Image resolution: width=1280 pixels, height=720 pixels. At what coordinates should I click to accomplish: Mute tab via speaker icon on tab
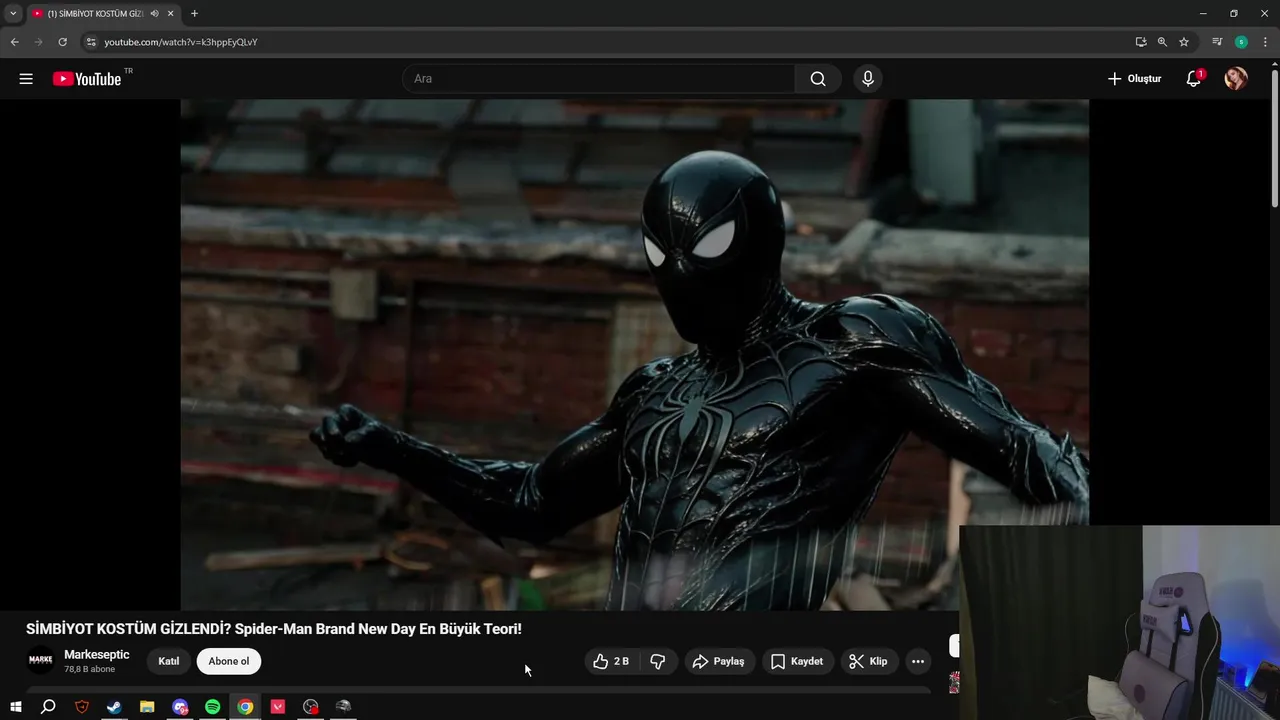[x=155, y=14]
